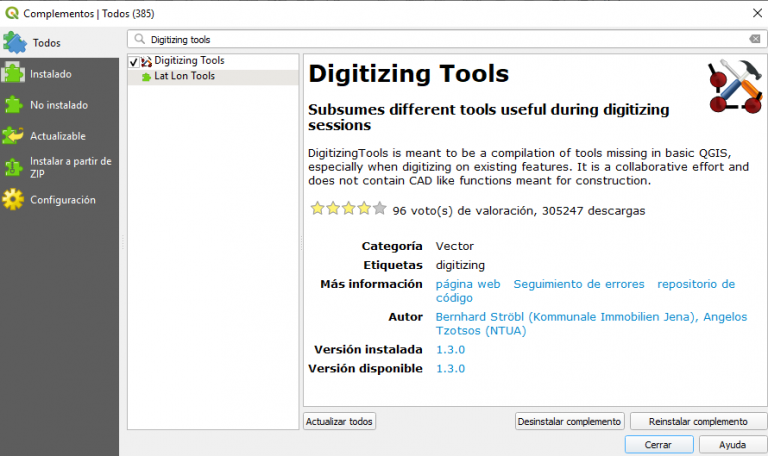Screen dimensions: 768x456
Task: Clear the search field text
Action: pos(755,39)
